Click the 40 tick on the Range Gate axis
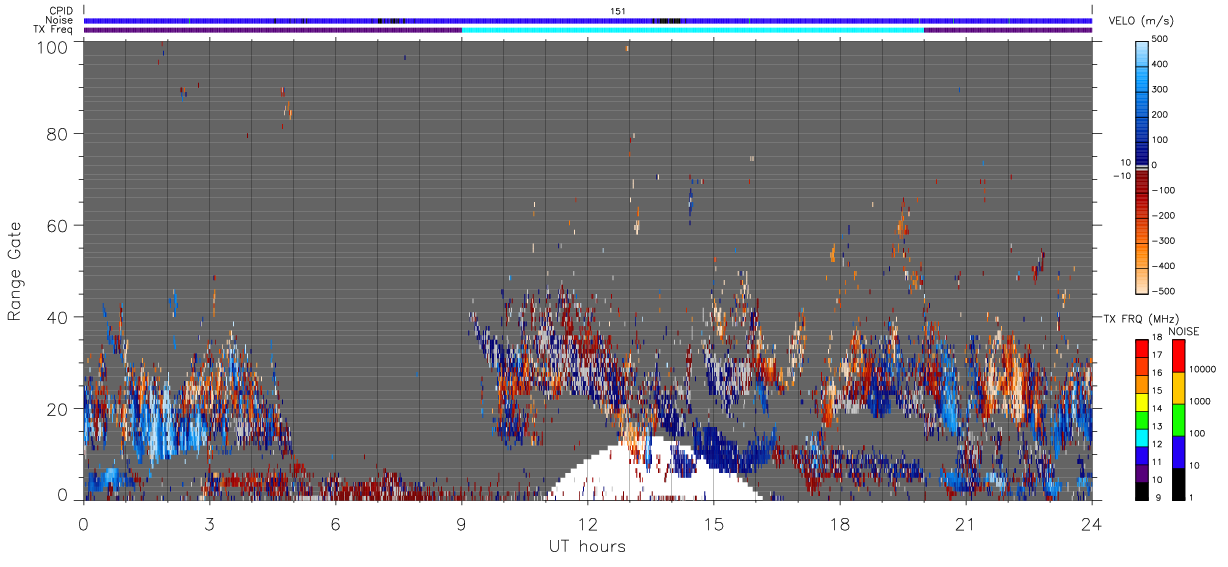The width and height of the screenshot is (1228, 567). coord(55,317)
